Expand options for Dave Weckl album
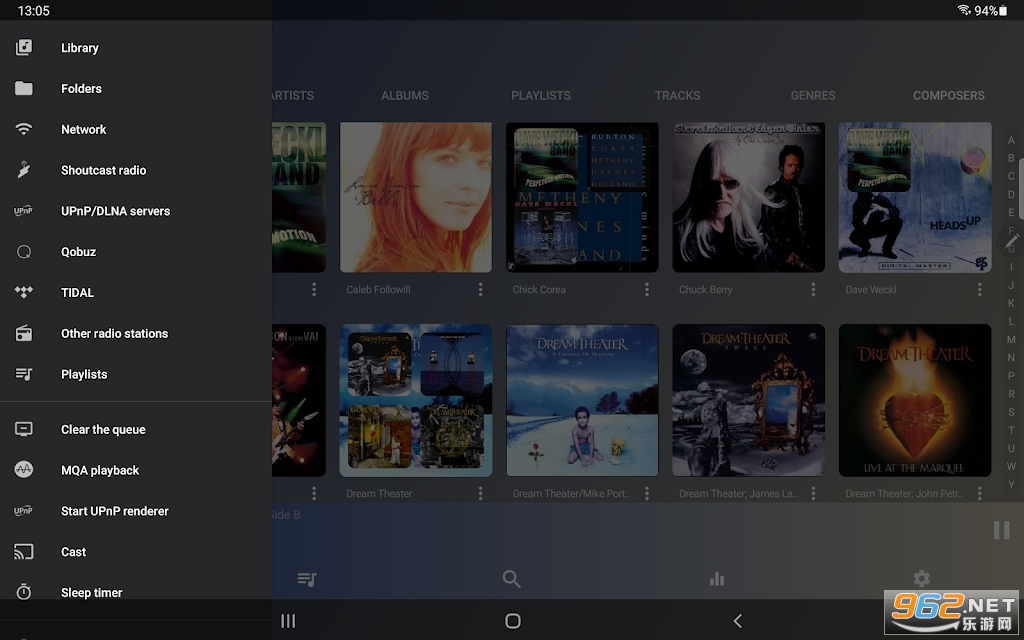The image size is (1024, 640). (979, 290)
